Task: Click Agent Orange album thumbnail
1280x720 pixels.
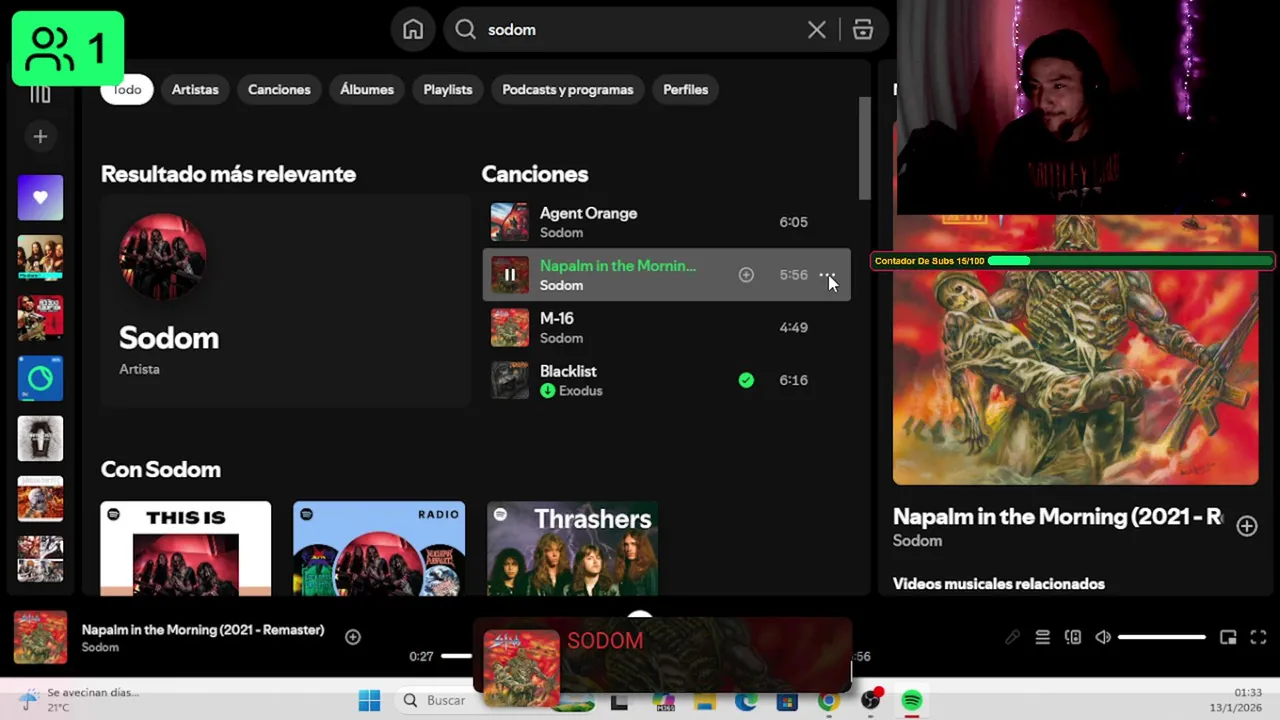Action: click(x=509, y=222)
